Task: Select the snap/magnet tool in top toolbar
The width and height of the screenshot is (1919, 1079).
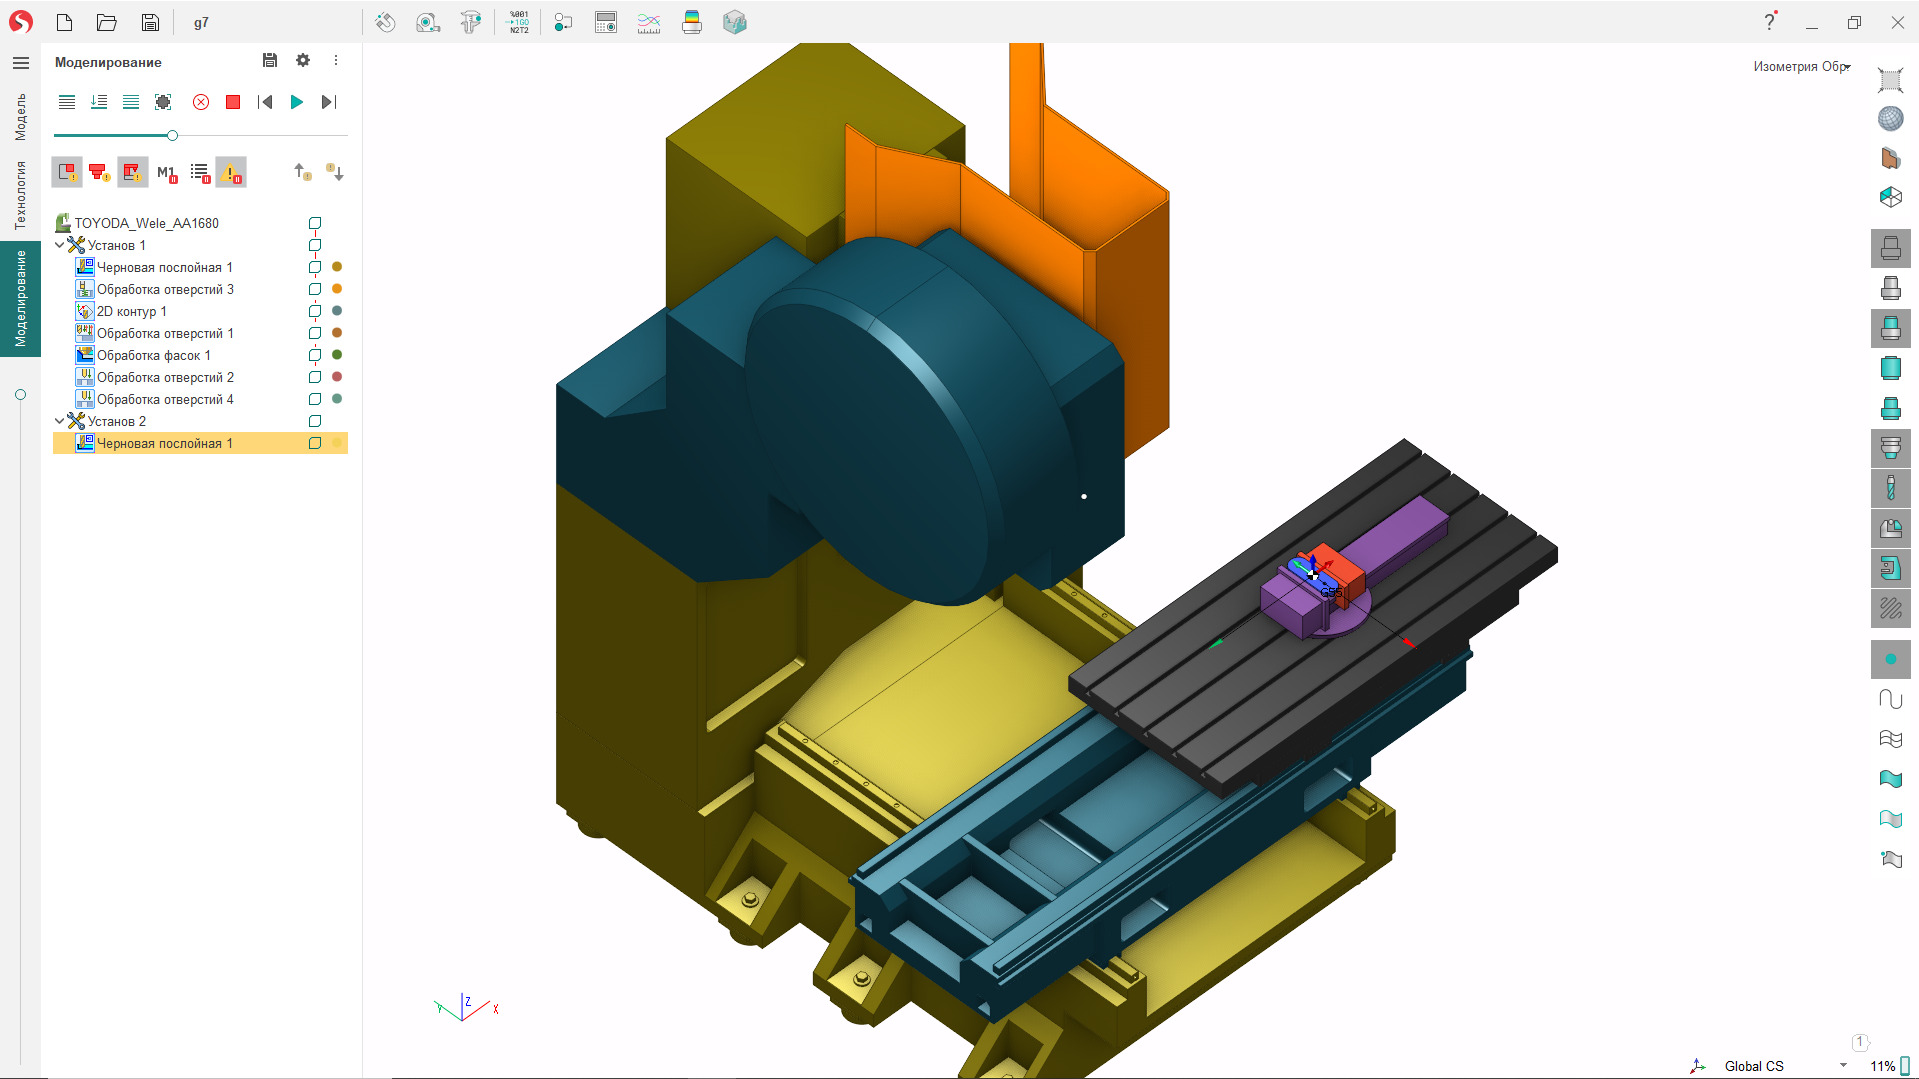Action: pyautogui.click(x=385, y=22)
